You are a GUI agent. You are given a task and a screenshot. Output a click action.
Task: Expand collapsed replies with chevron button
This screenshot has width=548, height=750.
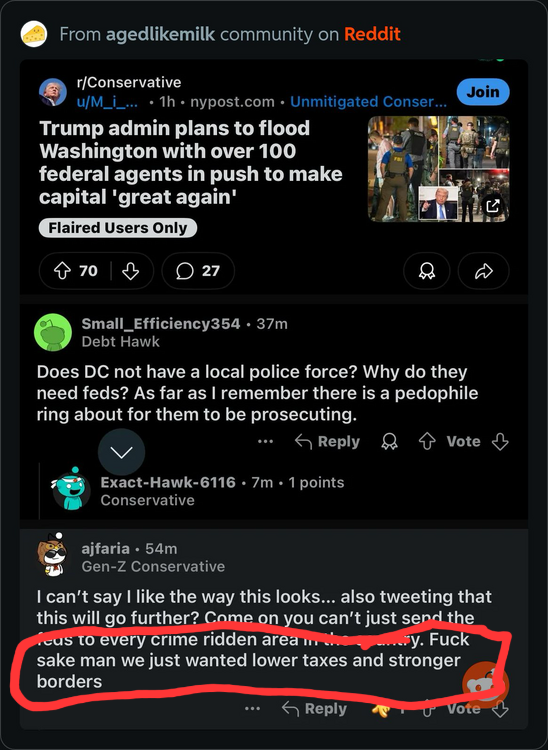[x=121, y=452]
